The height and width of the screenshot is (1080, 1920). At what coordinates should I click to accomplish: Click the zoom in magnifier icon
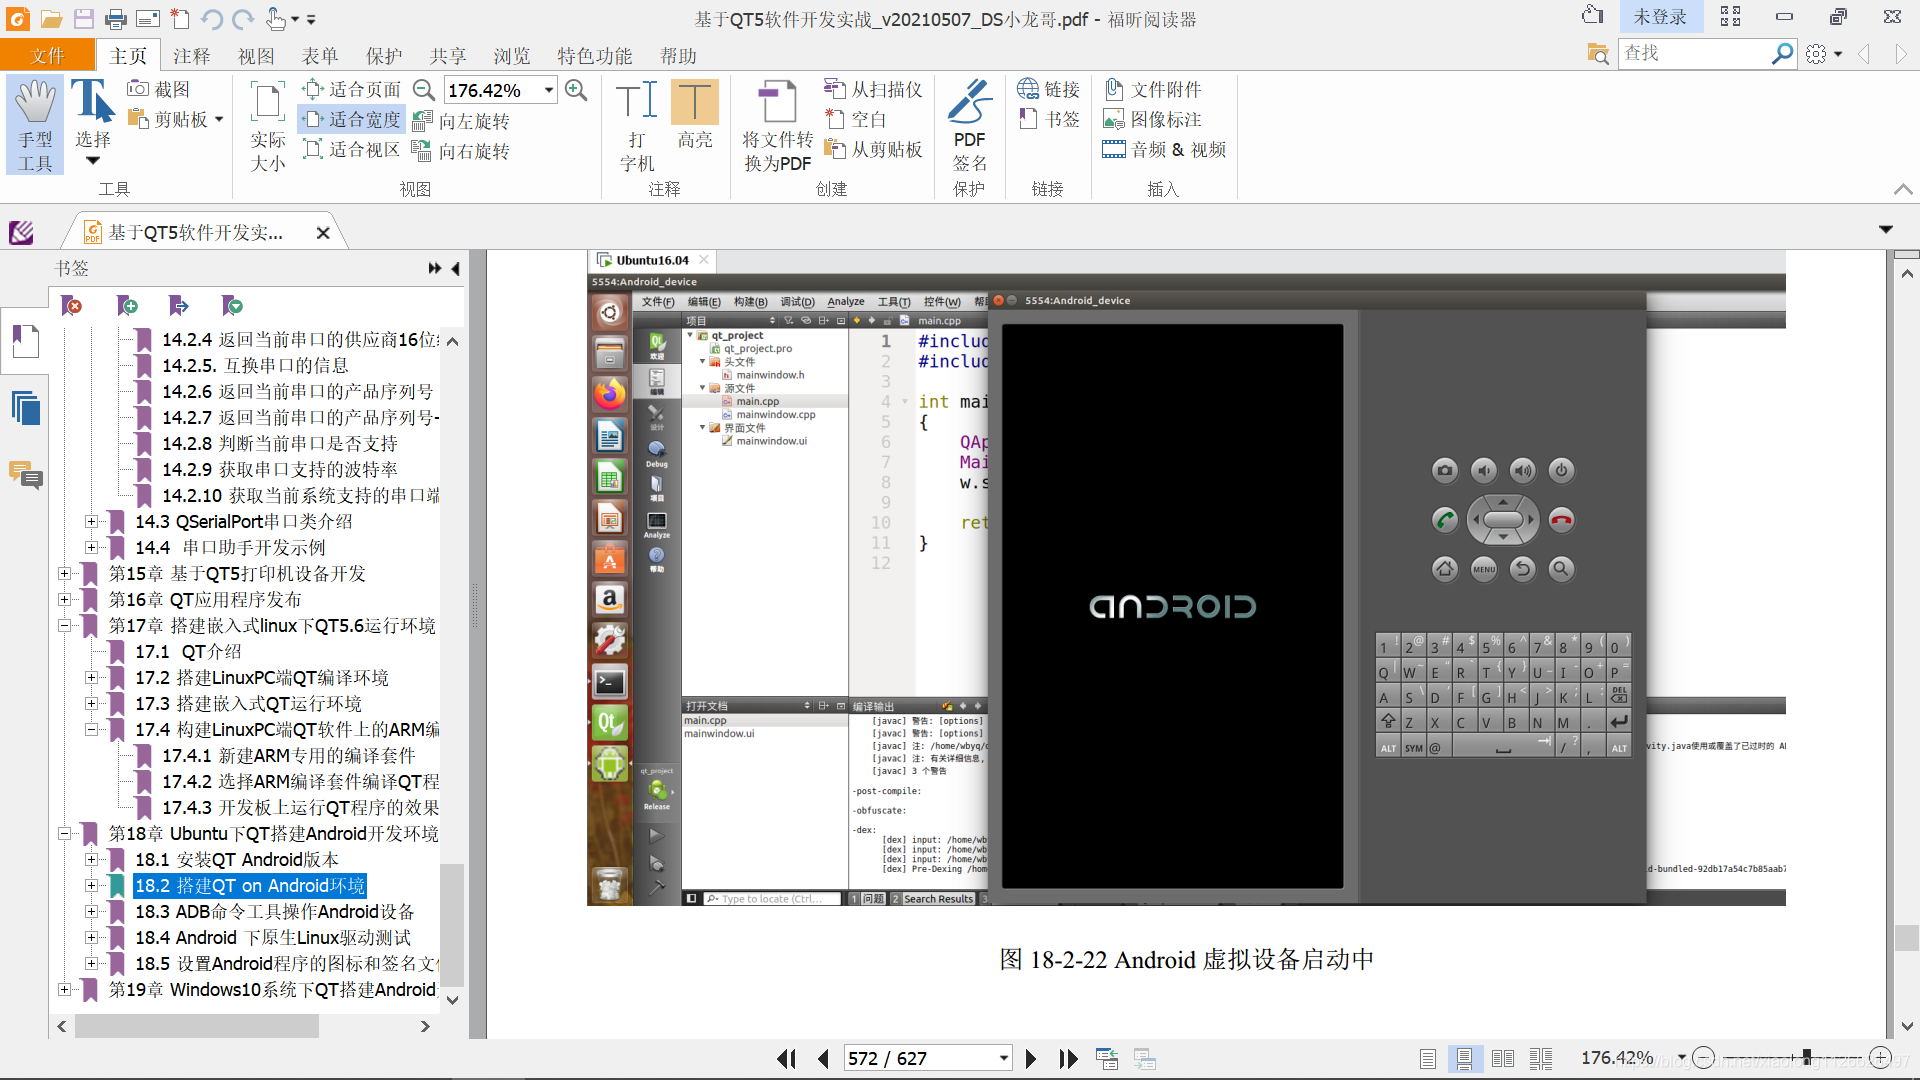click(576, 90)
